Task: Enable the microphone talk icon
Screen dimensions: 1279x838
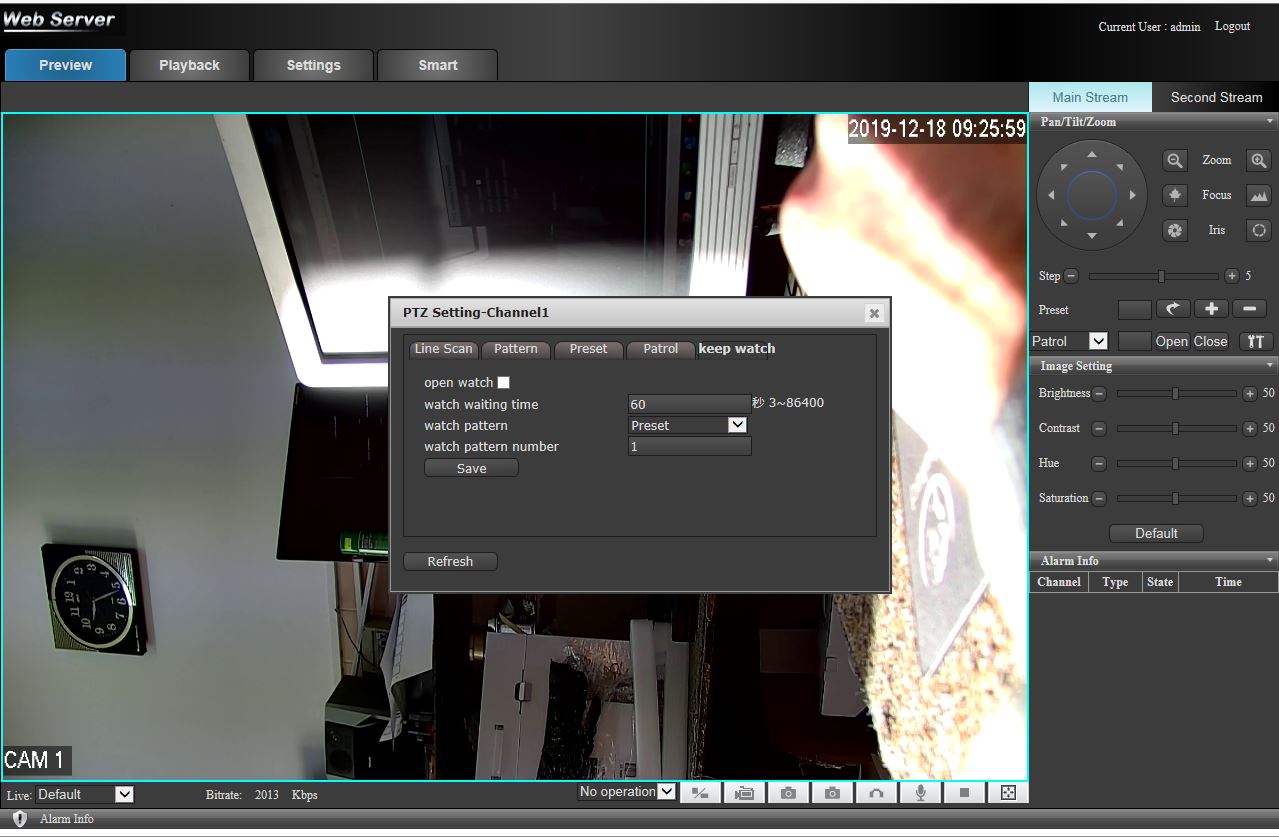Action: point(920,793)
